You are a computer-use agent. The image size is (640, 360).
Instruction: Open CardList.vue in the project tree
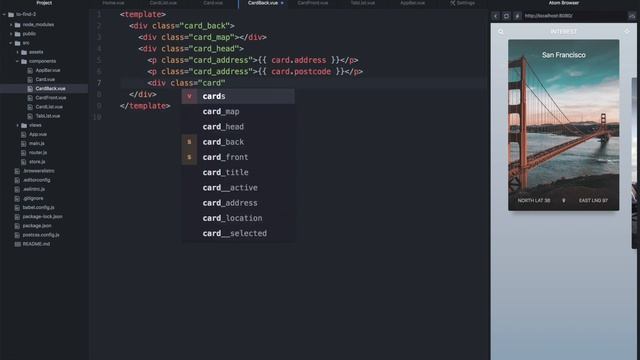[49, 107]
